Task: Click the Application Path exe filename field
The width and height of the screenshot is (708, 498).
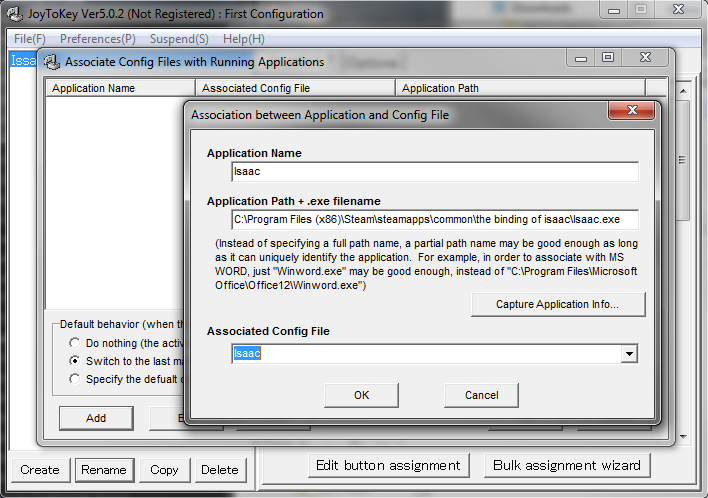Action: 435,219
